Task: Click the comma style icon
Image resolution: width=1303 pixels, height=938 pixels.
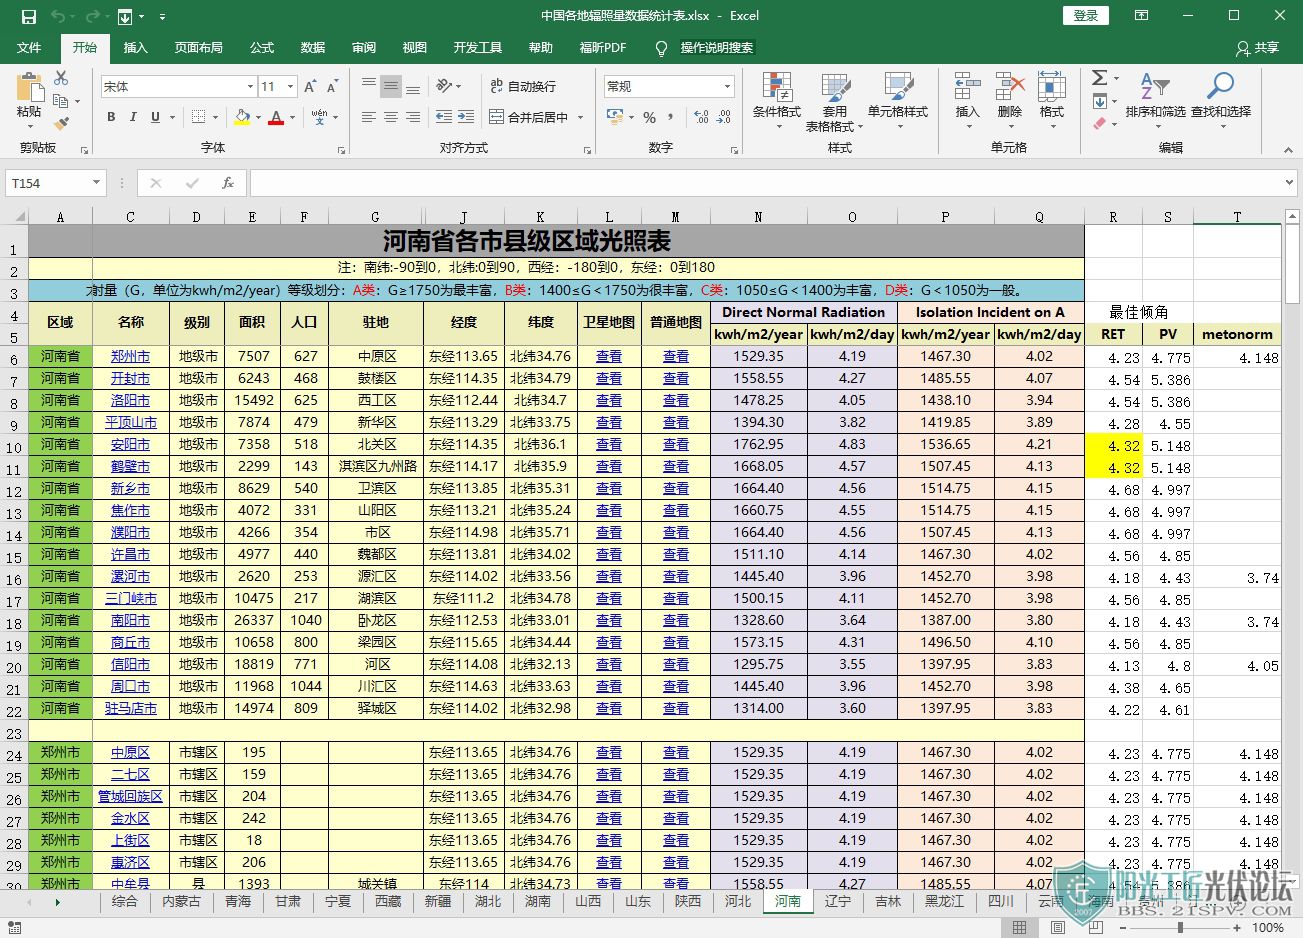Action: pyautogui.click(x=671, y=117)
